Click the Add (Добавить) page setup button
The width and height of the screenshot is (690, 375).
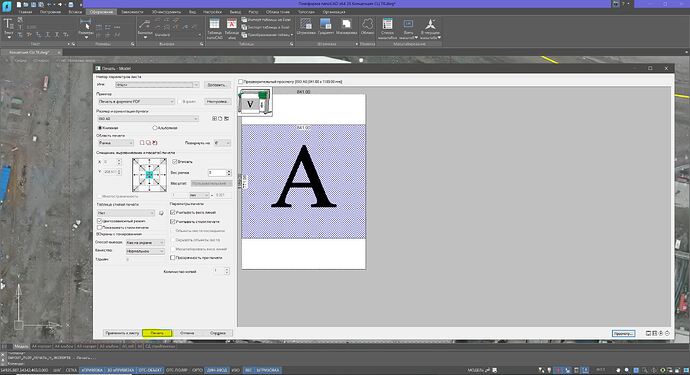tap(217, 85)
